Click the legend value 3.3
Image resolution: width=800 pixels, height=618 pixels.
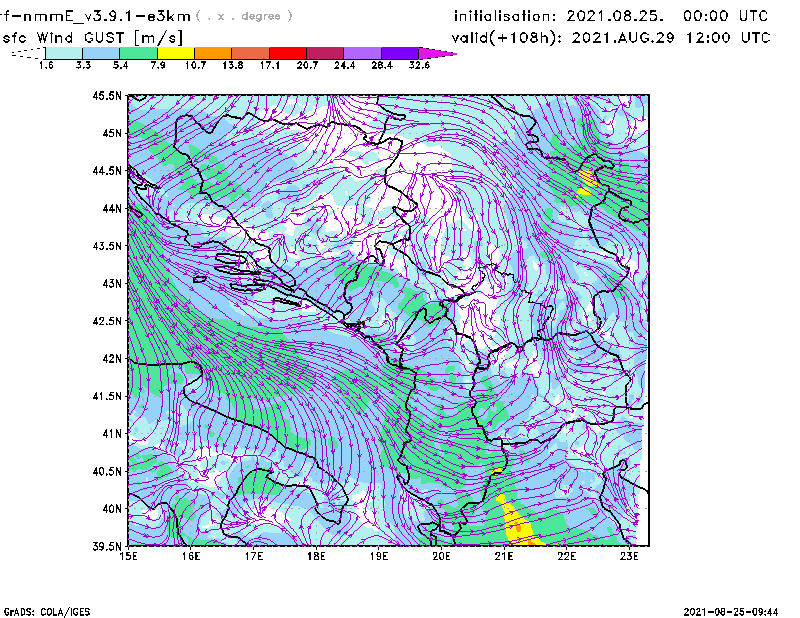click(83, 65)
